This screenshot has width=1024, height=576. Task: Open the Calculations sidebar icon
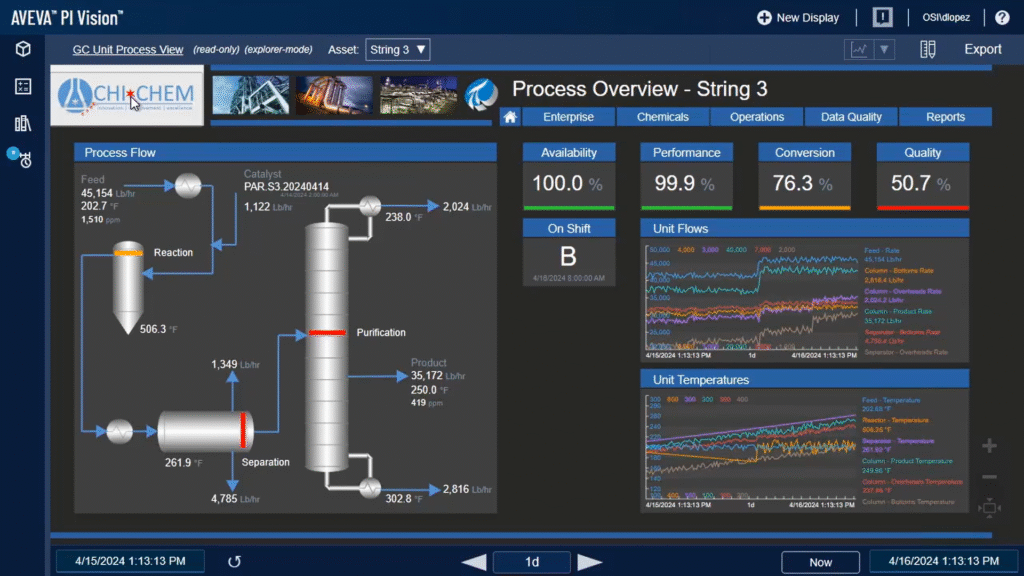(x=23, y=86)
